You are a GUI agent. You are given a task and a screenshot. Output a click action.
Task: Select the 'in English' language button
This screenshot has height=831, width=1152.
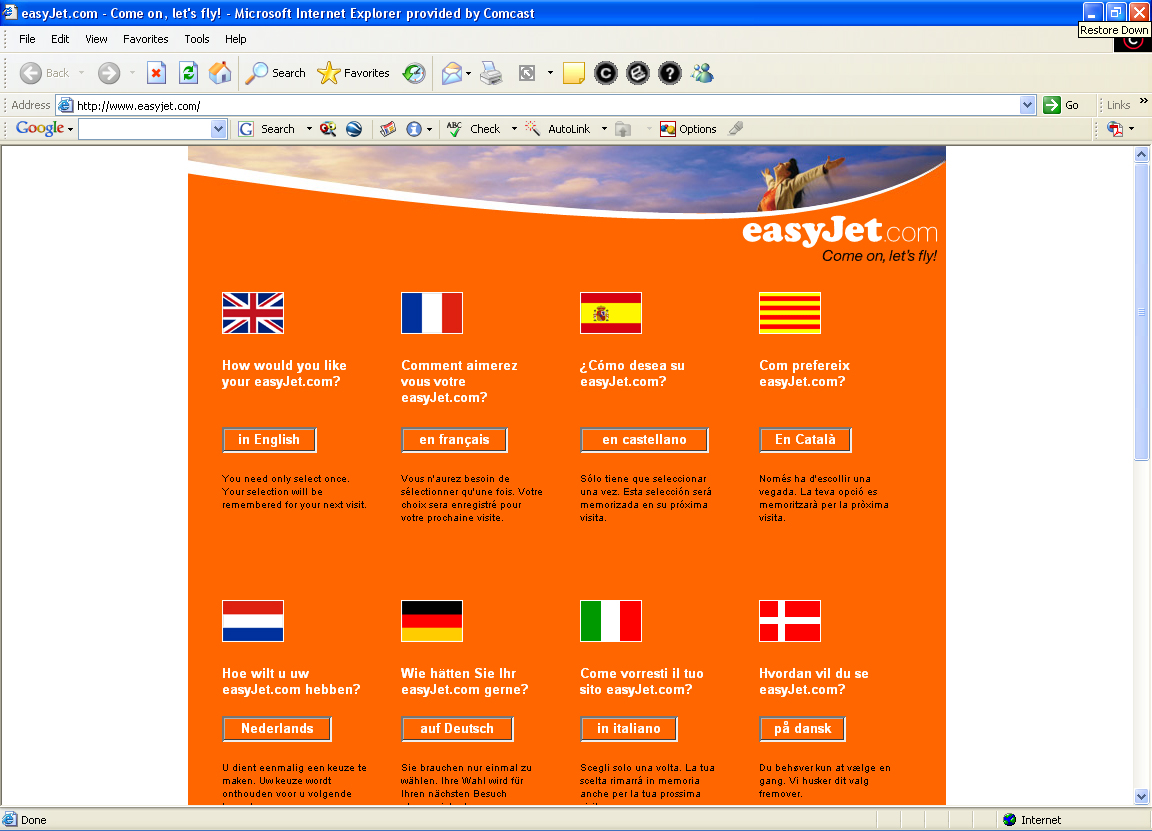point(269,440)
